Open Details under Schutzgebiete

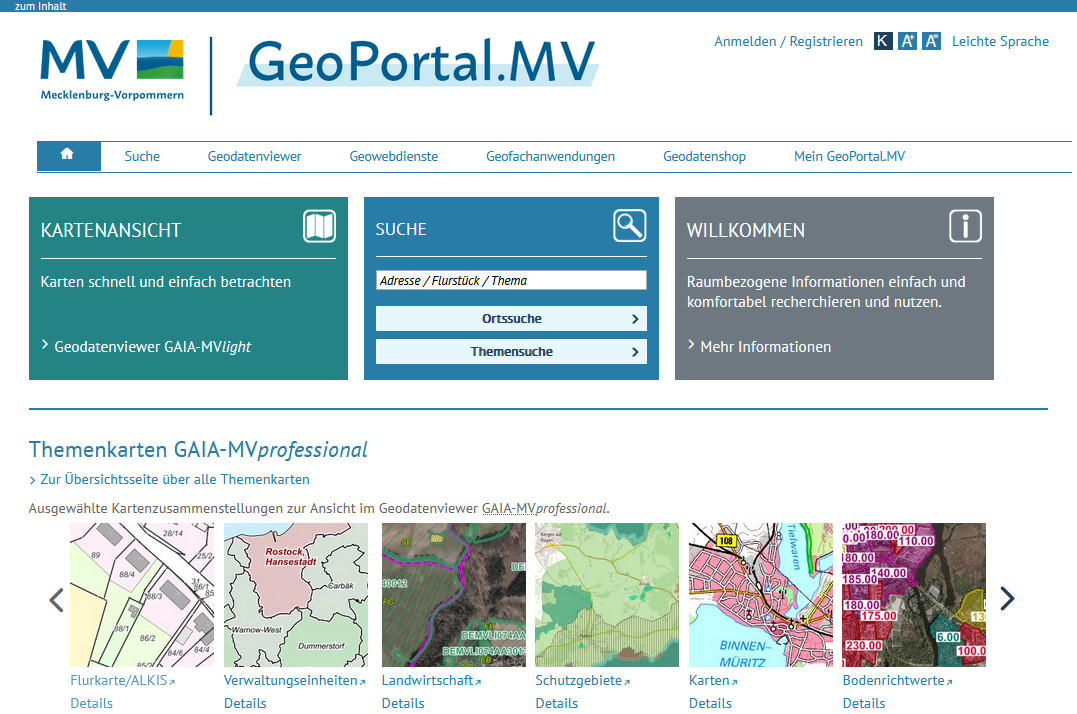(x=556, y=703)
